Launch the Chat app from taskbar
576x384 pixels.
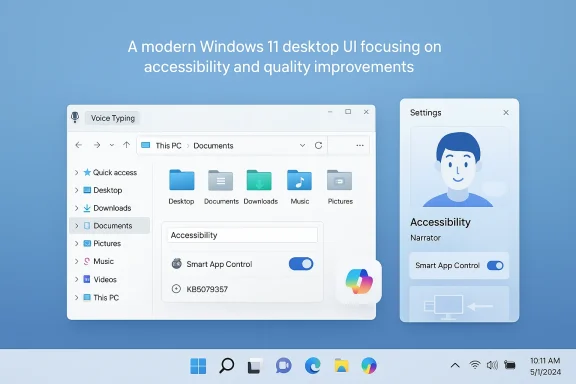pyautogui.click(x=283, y=366)
